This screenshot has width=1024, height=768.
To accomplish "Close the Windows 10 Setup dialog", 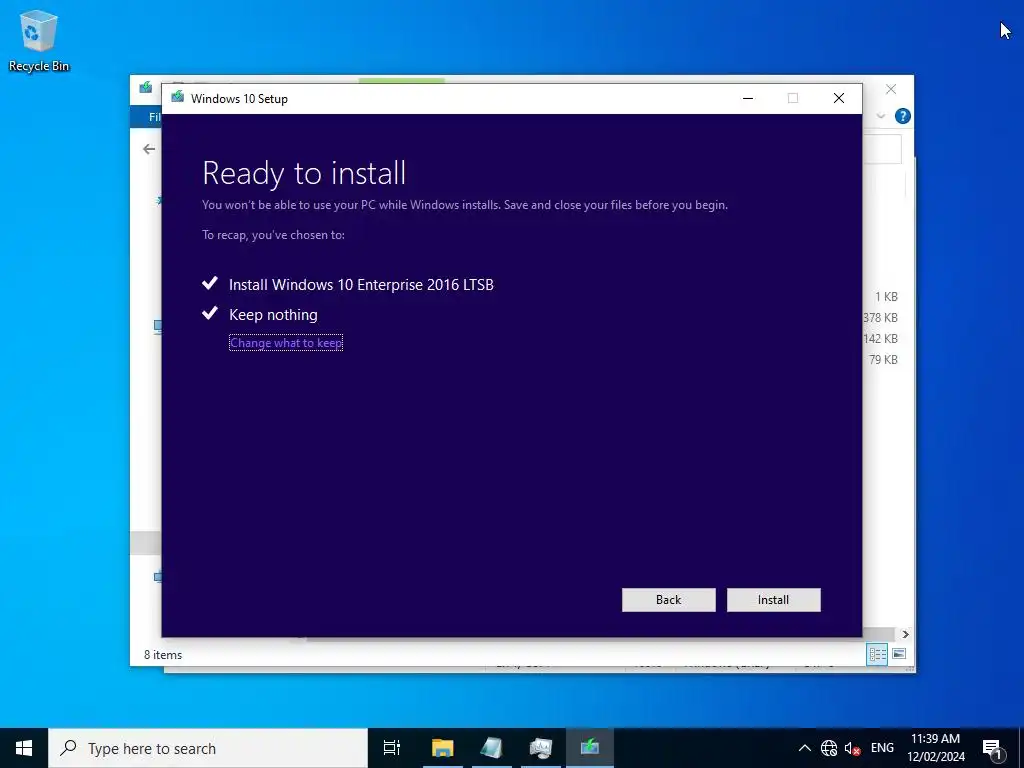I will point(839,98).
